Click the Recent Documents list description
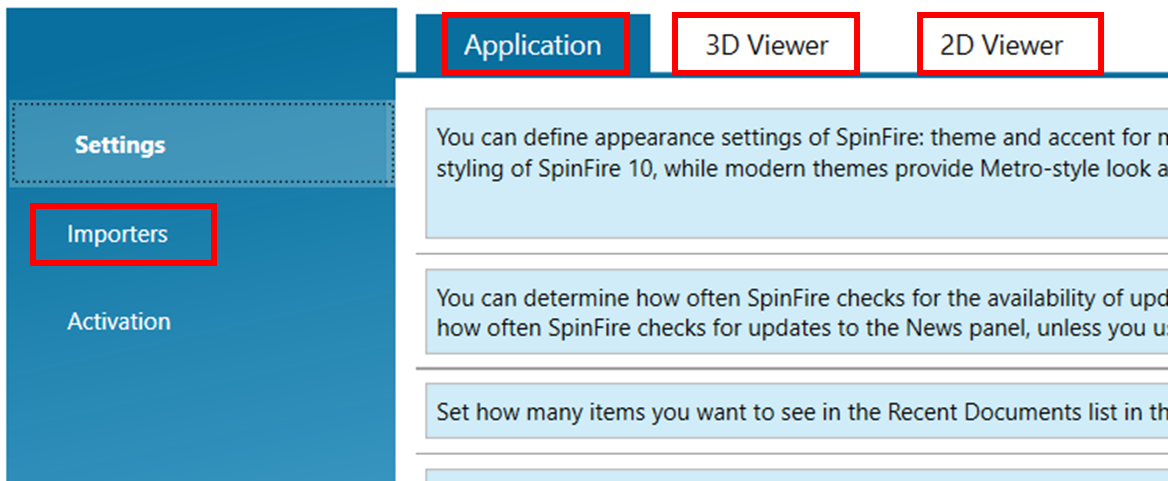The width and height of the screenshot is (1168, 481). point(796,411)
